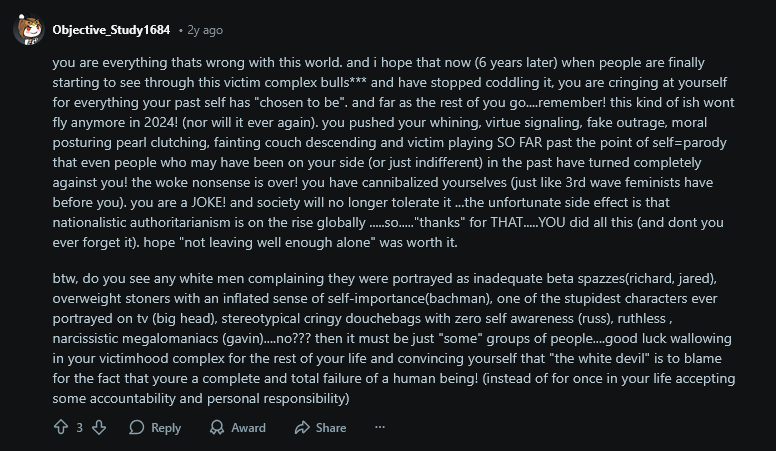
Task: Open Objective_Study1684's avatar image
Action: coord(28,30)
